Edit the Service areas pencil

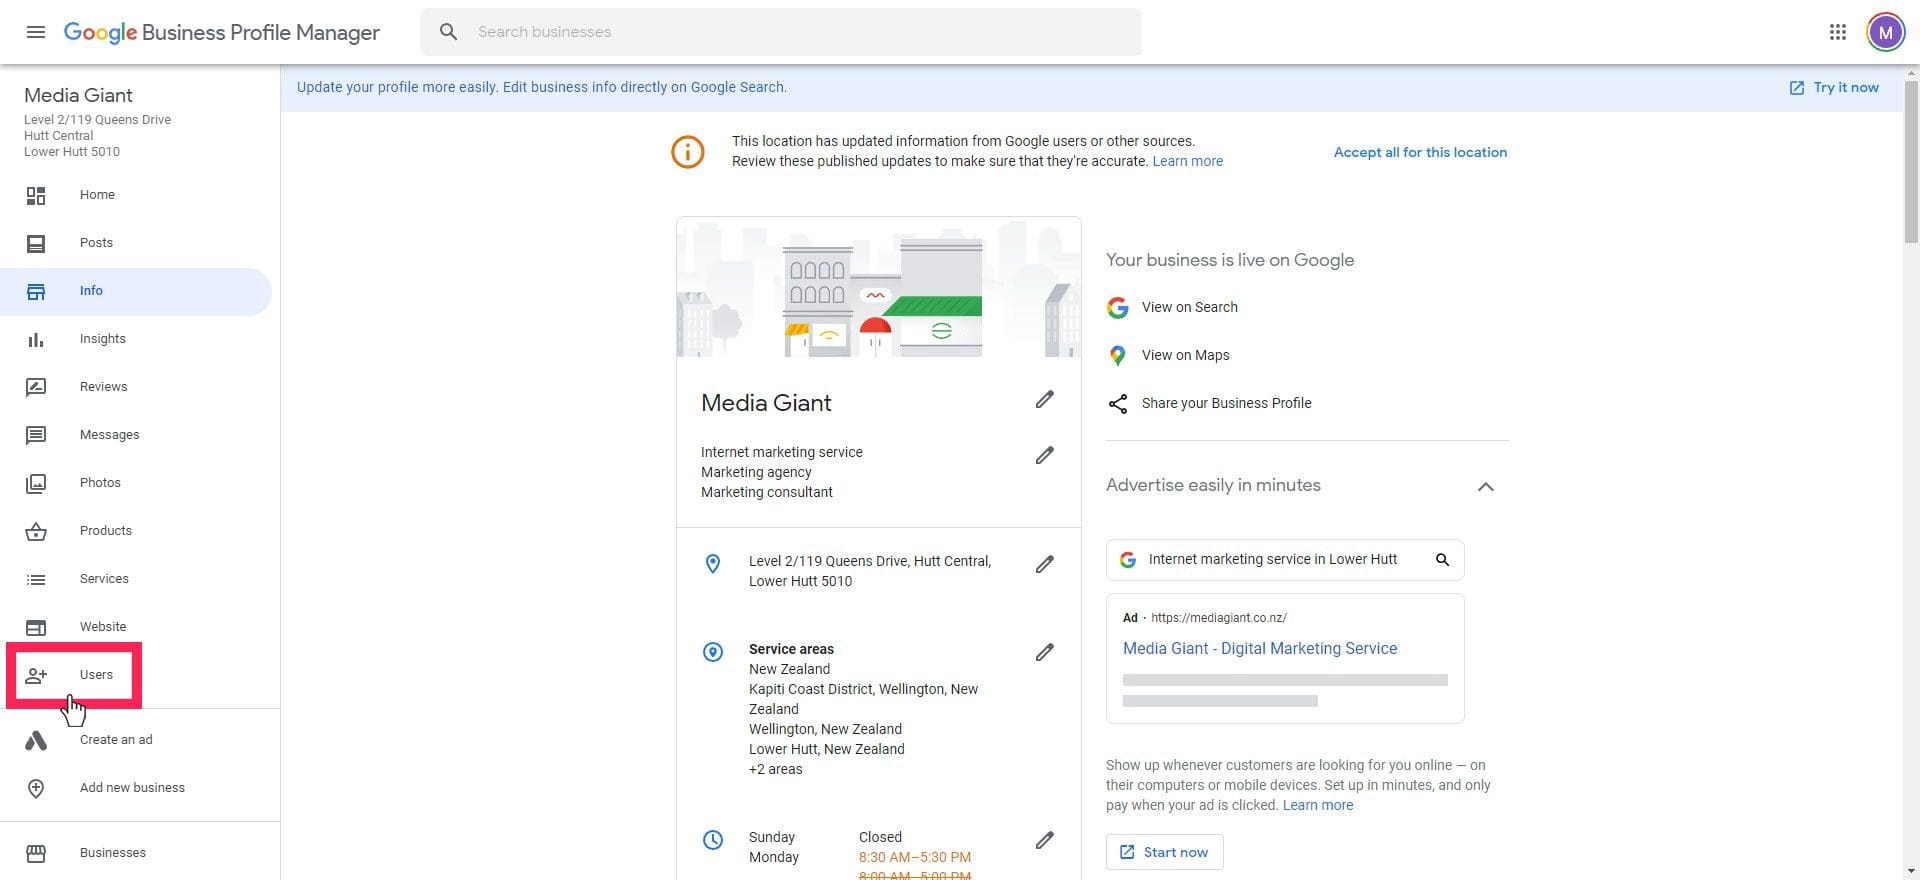pos(1044,653)
